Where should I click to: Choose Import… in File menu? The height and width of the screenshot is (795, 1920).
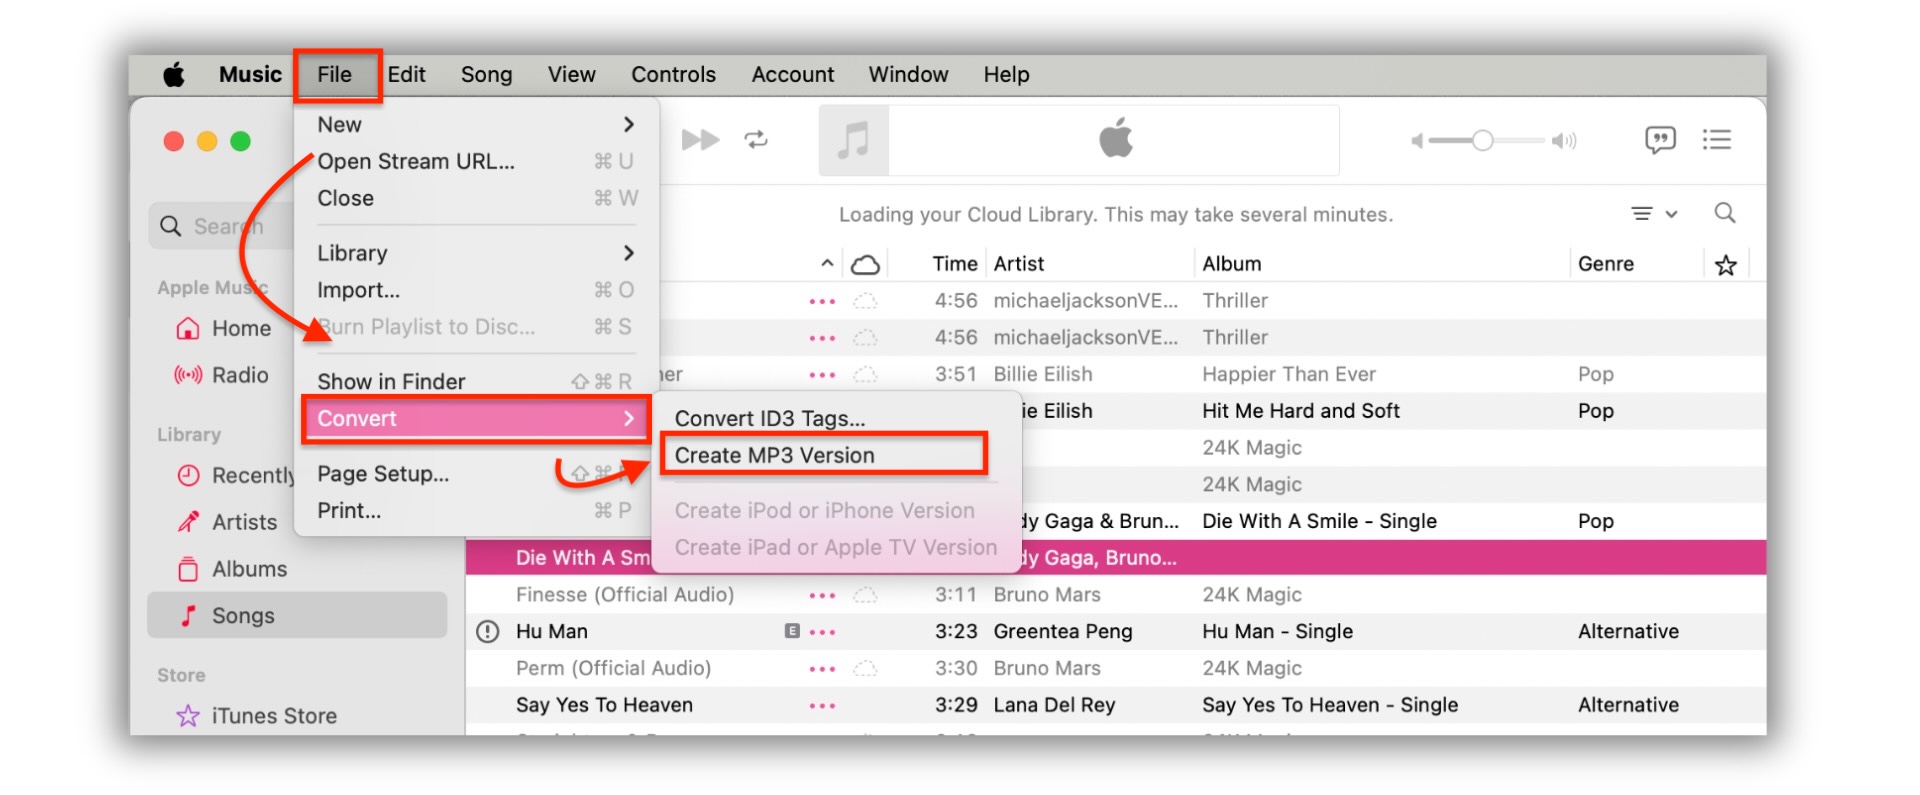click(476, 291)
